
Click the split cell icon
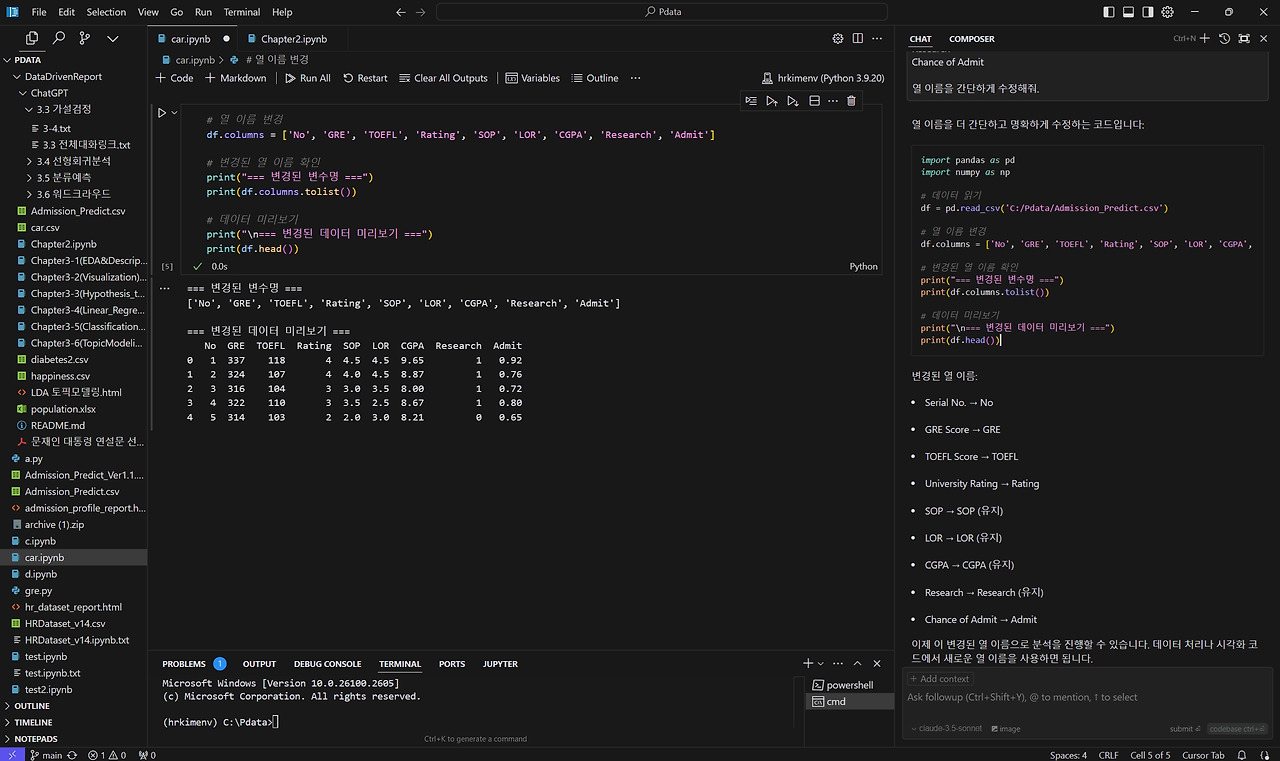(814, 101)
